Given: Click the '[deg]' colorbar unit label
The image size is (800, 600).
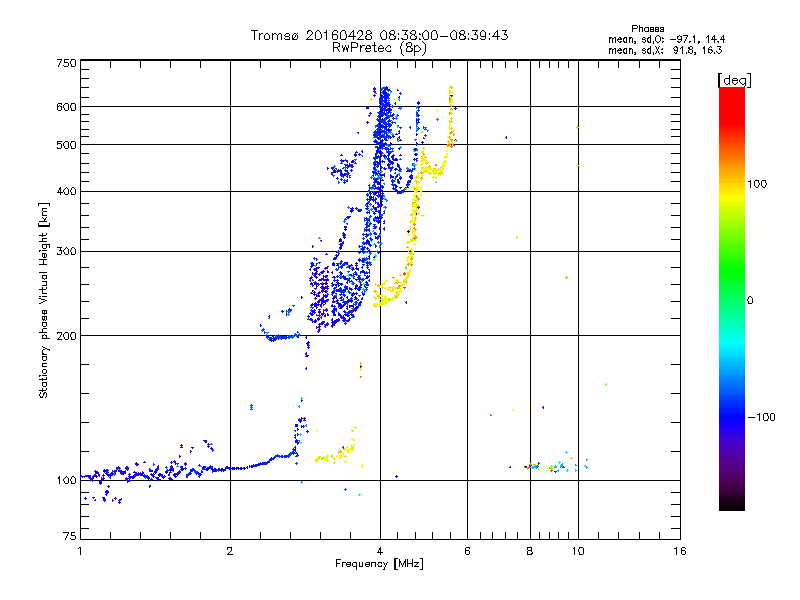Looking at the screenshot, I should click(734, 80).
